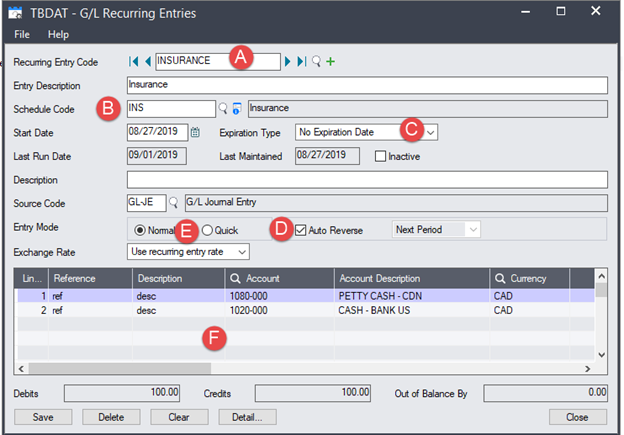Click the Delete button
624x435 pixels.
tap(111, 417)
